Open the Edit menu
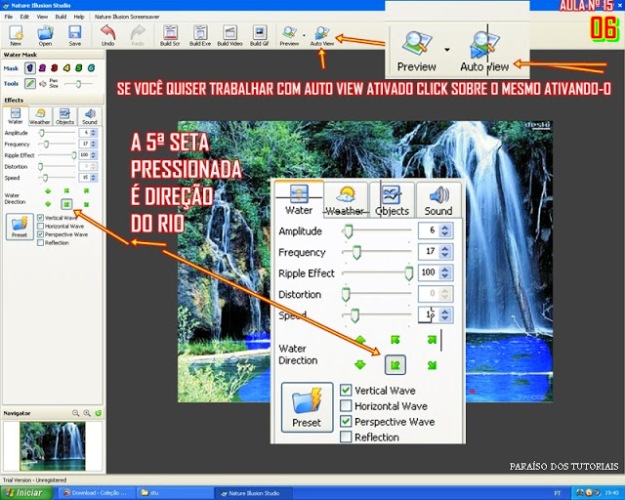Image resolution: width=625 pixels, height=500 pixels. click(25, 17)
